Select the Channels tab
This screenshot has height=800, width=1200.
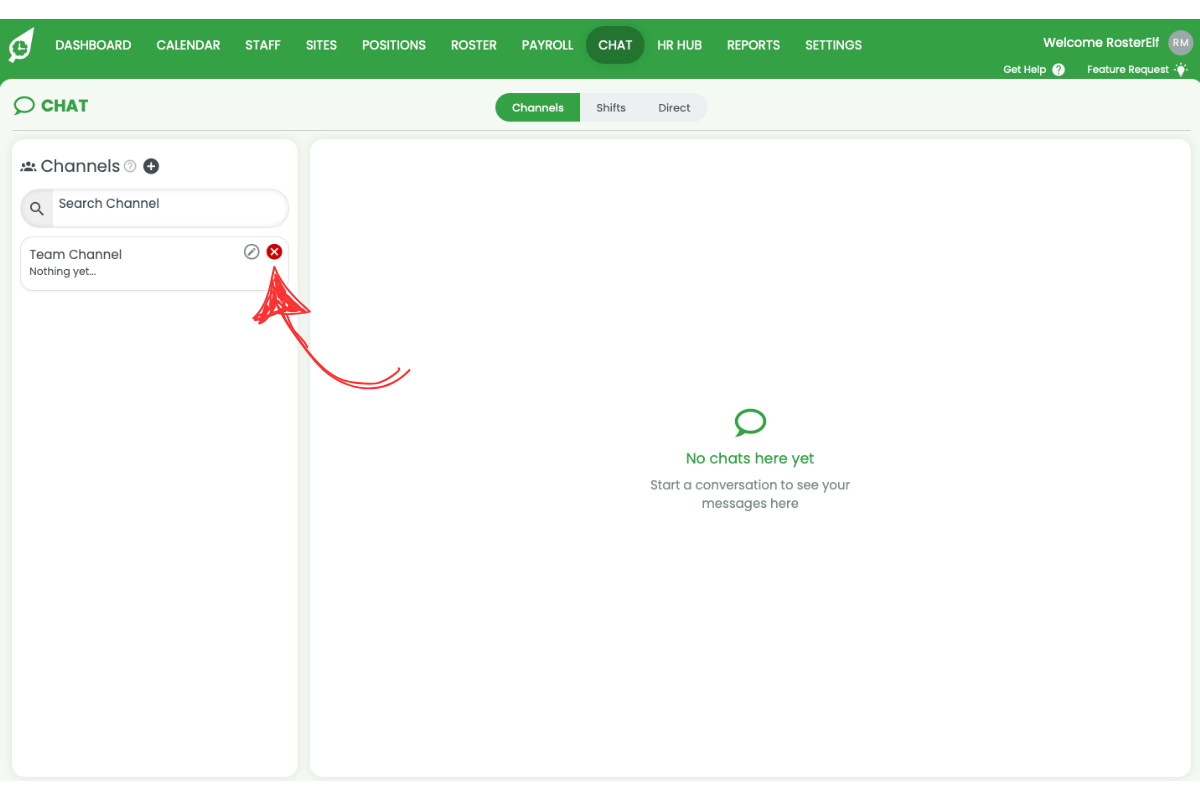tap(538, 108)
